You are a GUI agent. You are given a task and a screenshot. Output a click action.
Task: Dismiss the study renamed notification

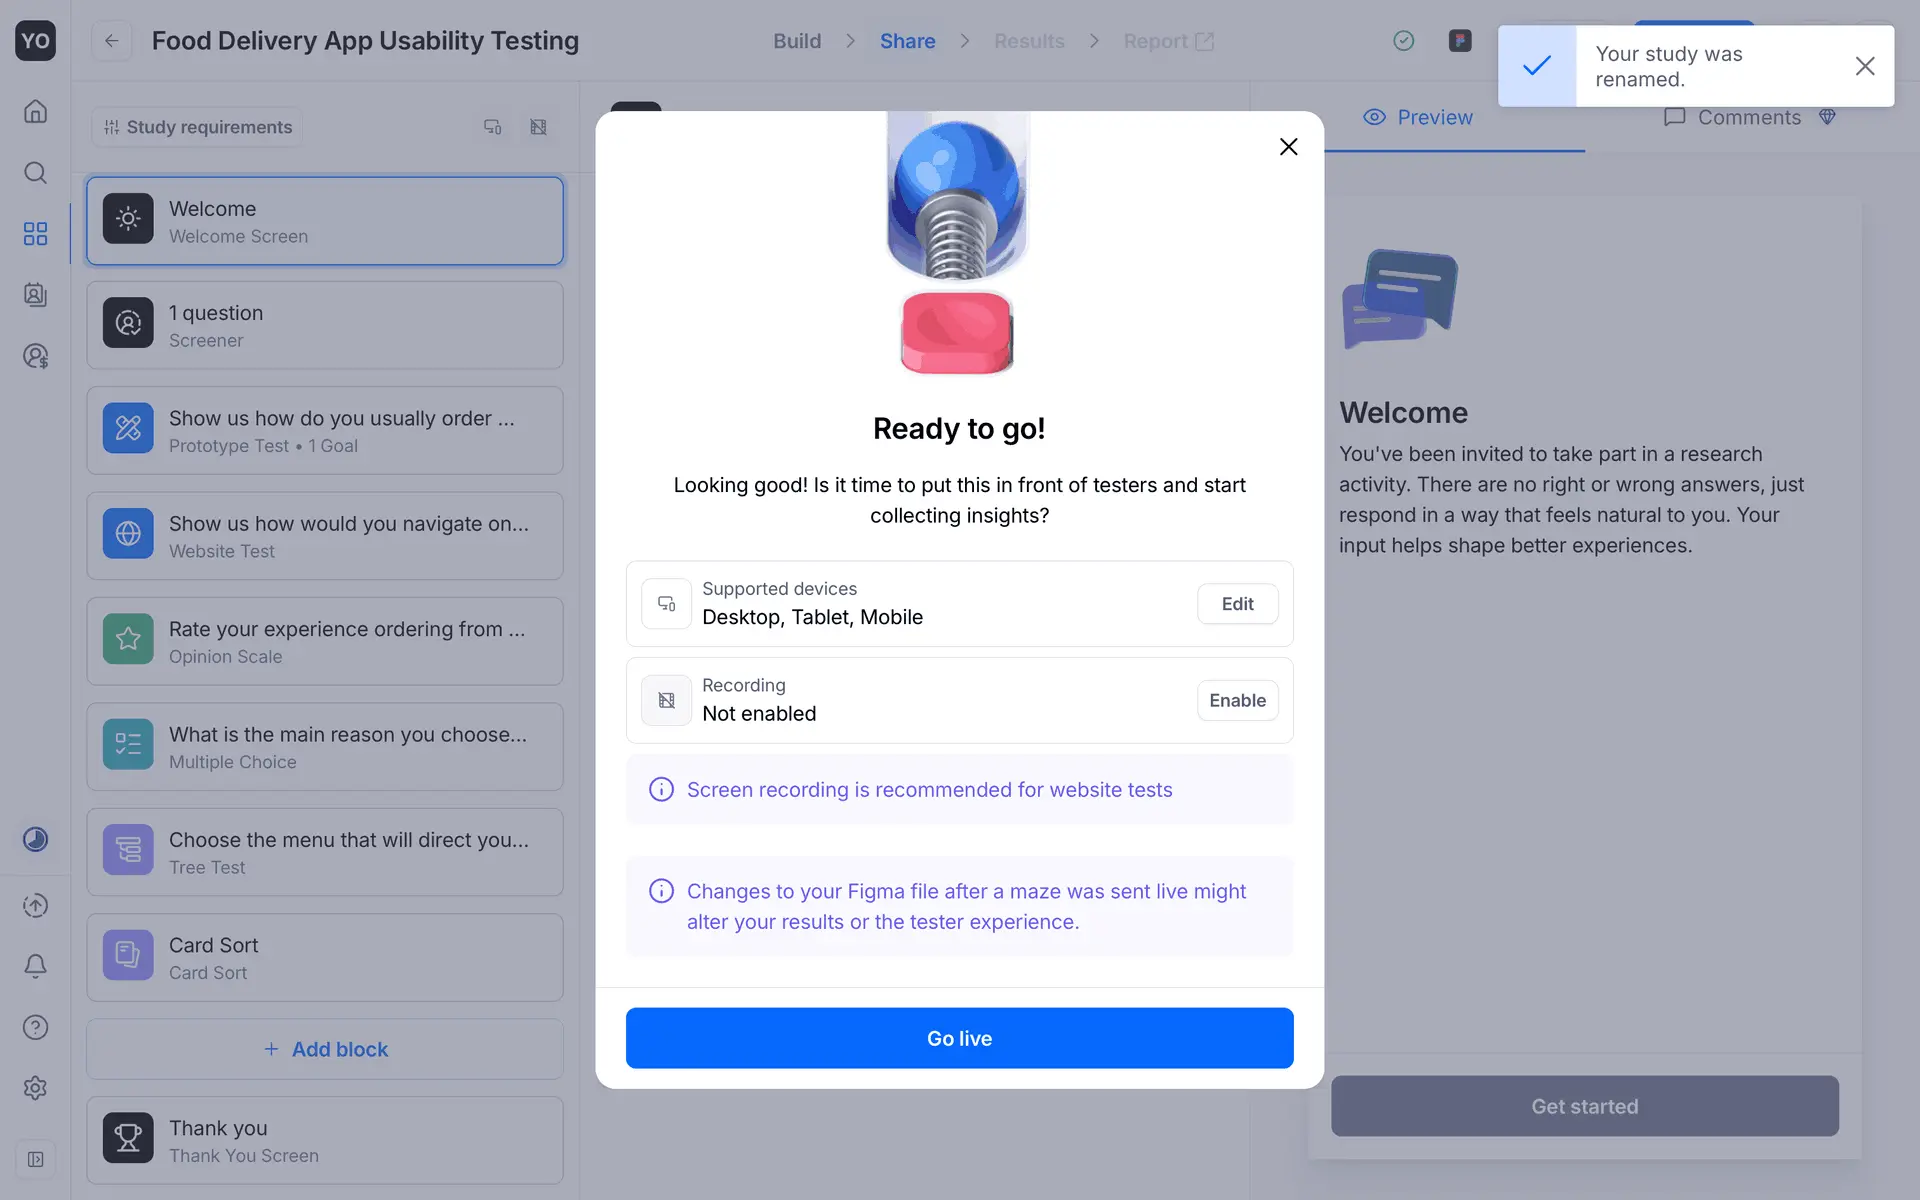[x=1864, y=66]
